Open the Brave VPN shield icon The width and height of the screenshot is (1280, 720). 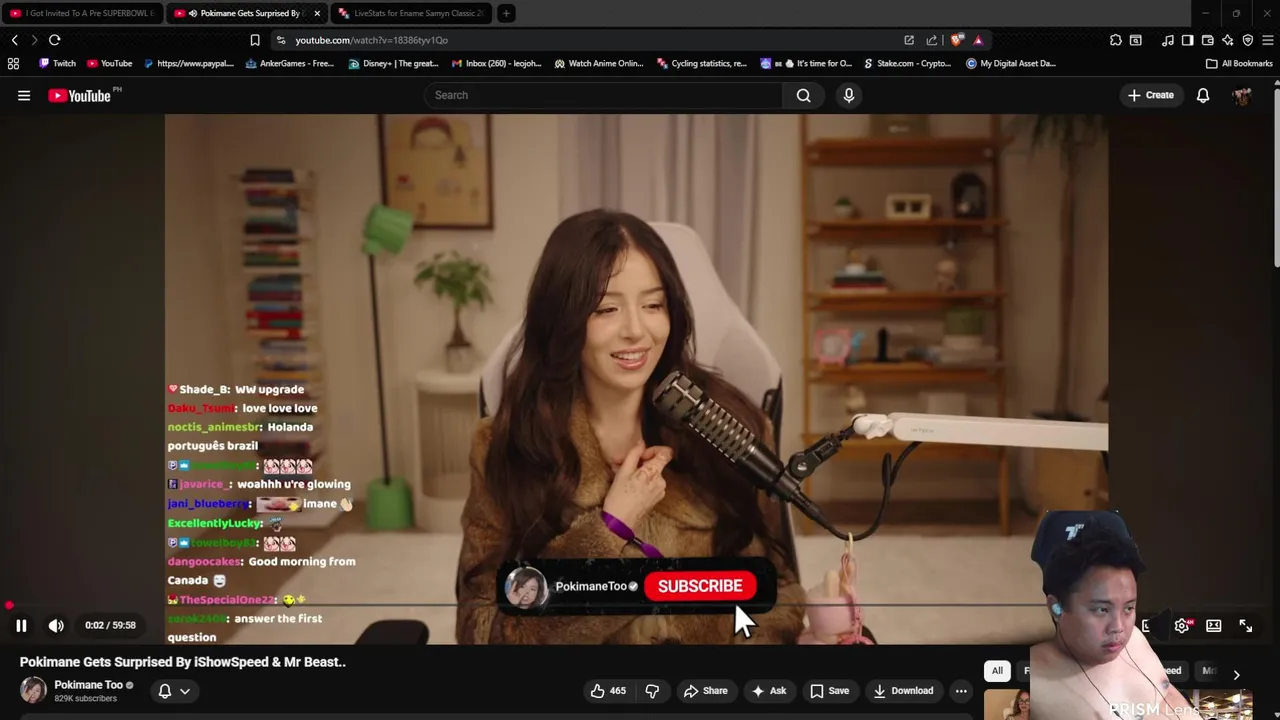tap(1248, 40)
